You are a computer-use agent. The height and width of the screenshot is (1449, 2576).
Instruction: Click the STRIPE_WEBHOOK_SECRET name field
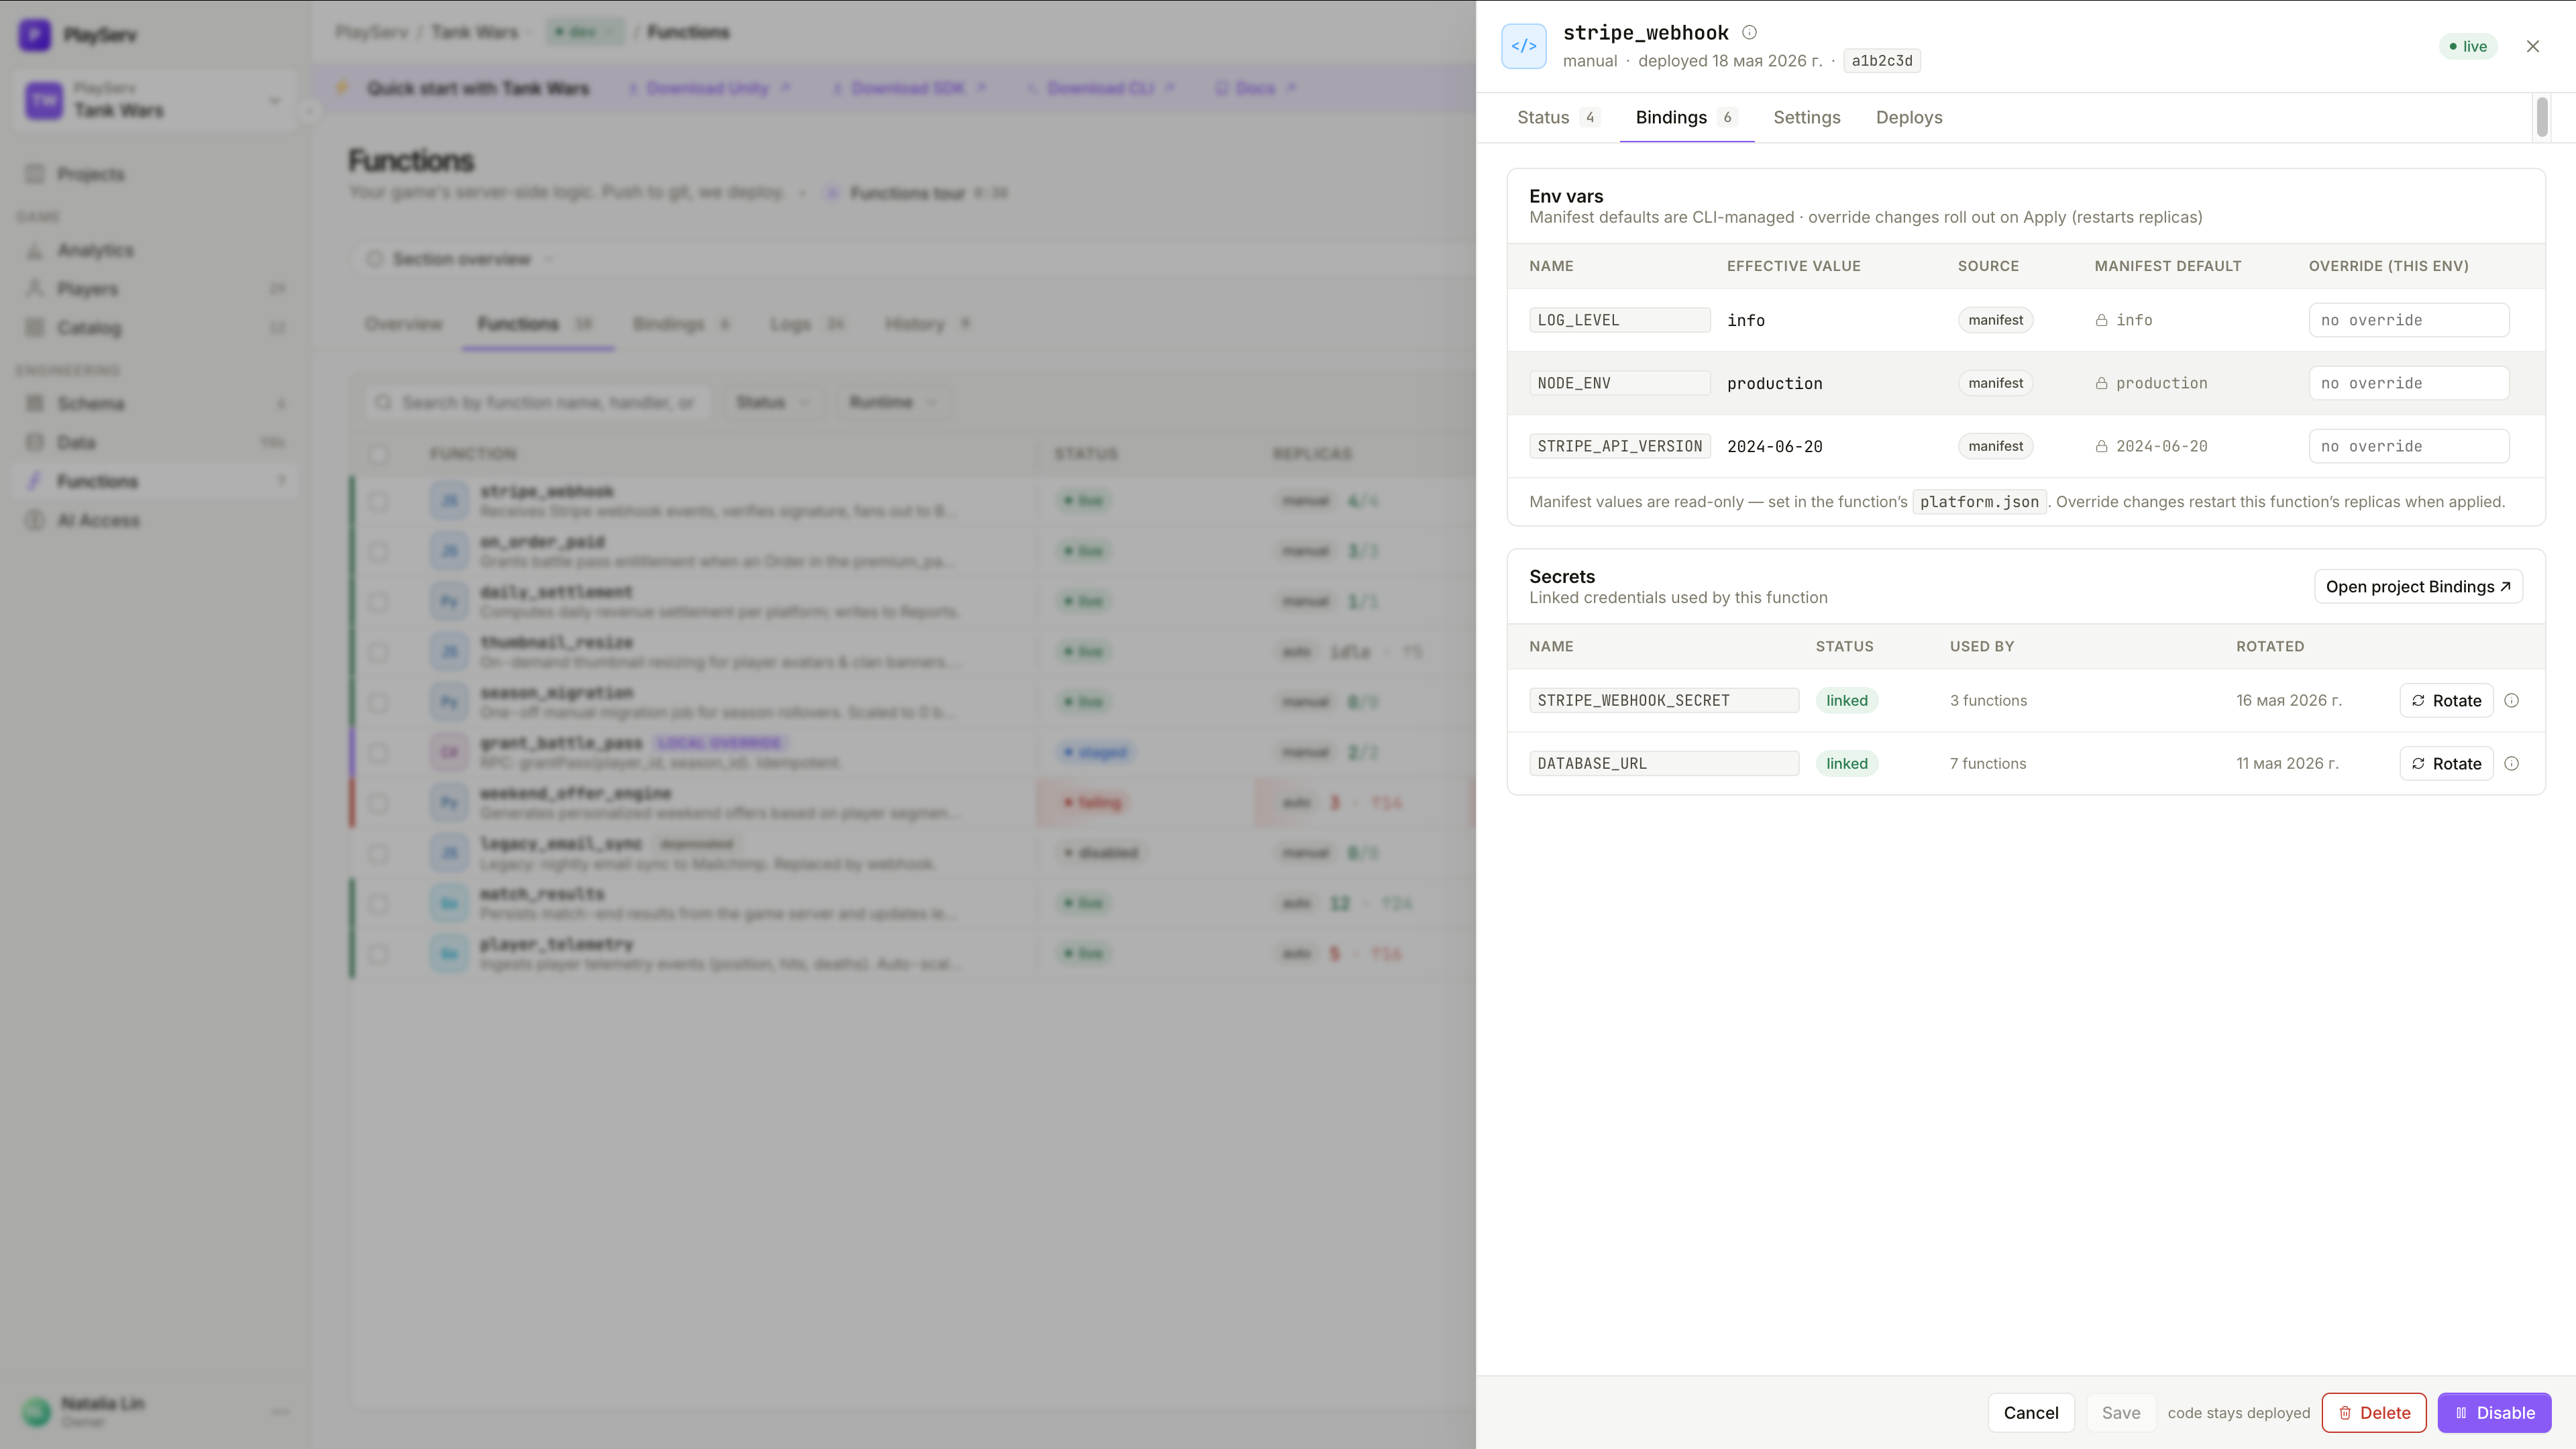pyautogui.click(x=1663, y=700)
